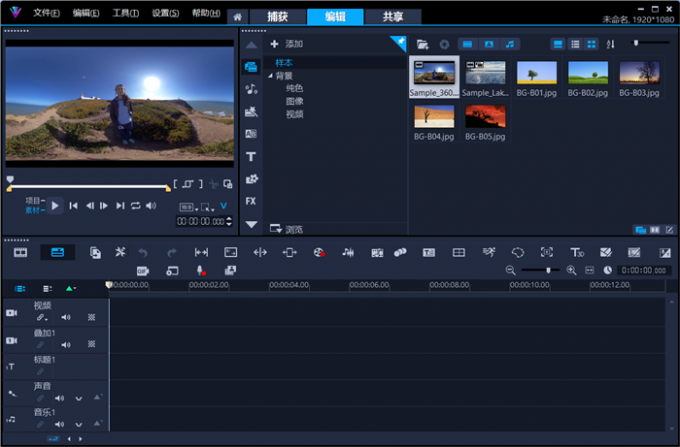Open the 16:9 aspect ratio dropdown
The image size is (680, 447).
coord(187,207)
